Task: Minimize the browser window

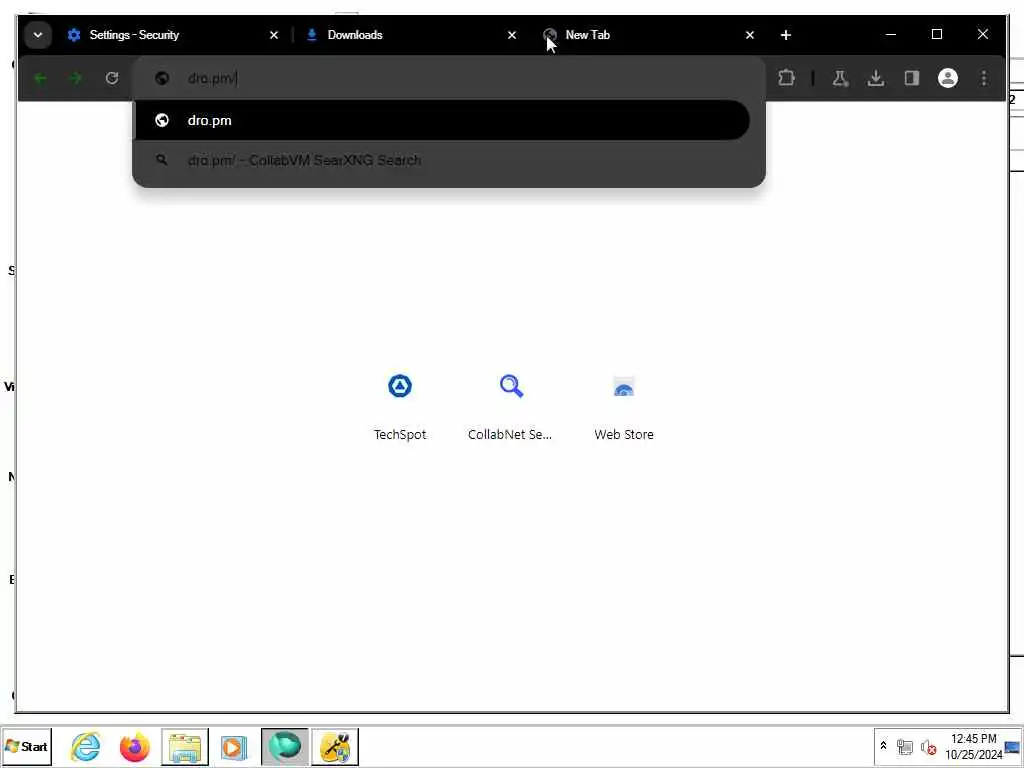Action: [x=891, y=35]
